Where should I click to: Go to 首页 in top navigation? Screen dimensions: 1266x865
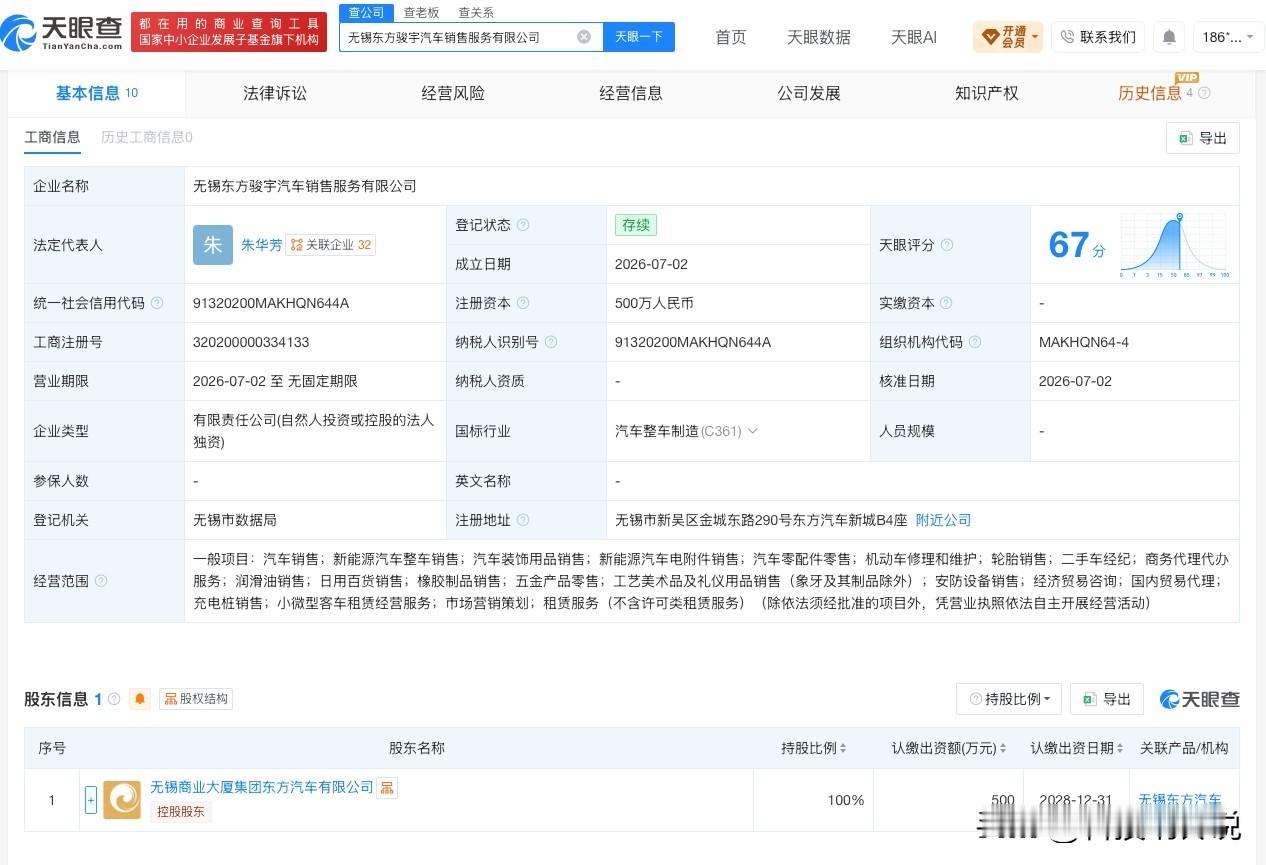[731, 37]
